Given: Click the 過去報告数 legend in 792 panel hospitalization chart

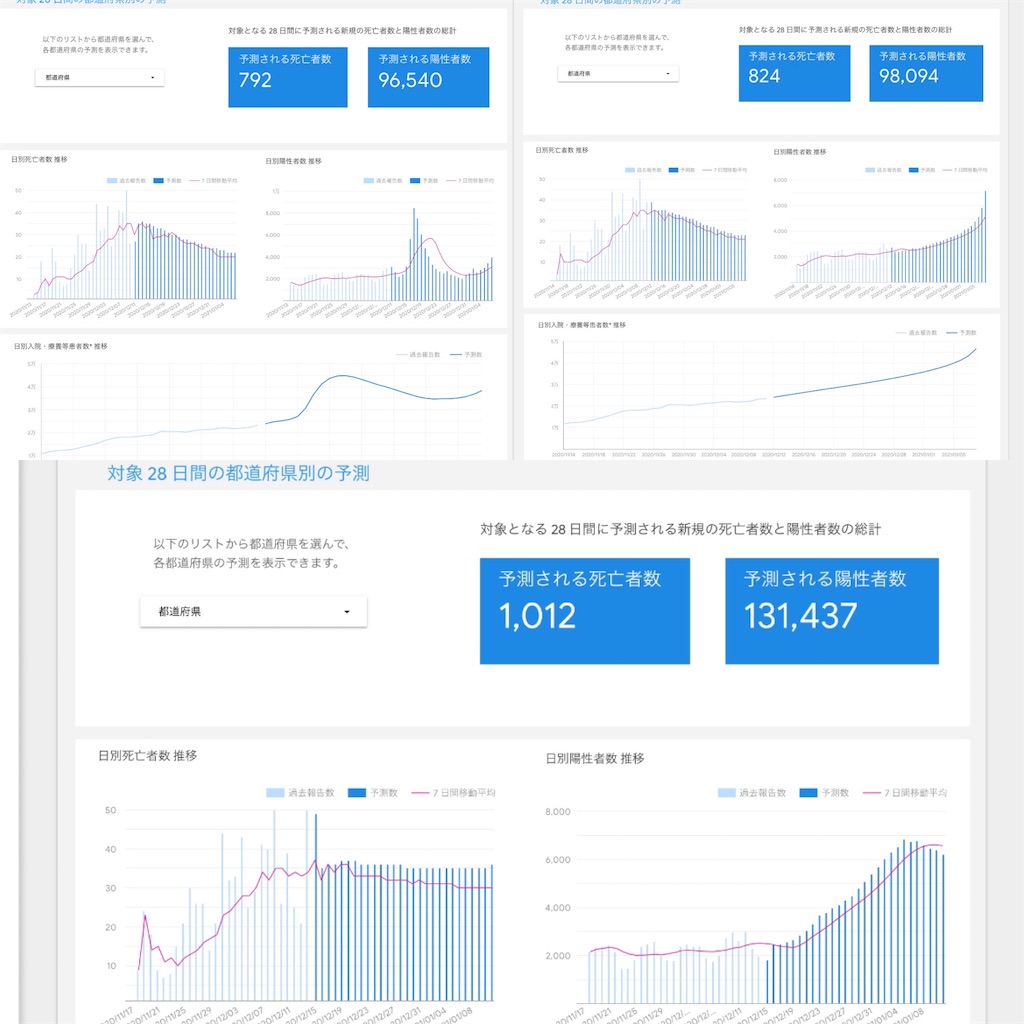Looking at the screenshot, I should coord(418,355).
